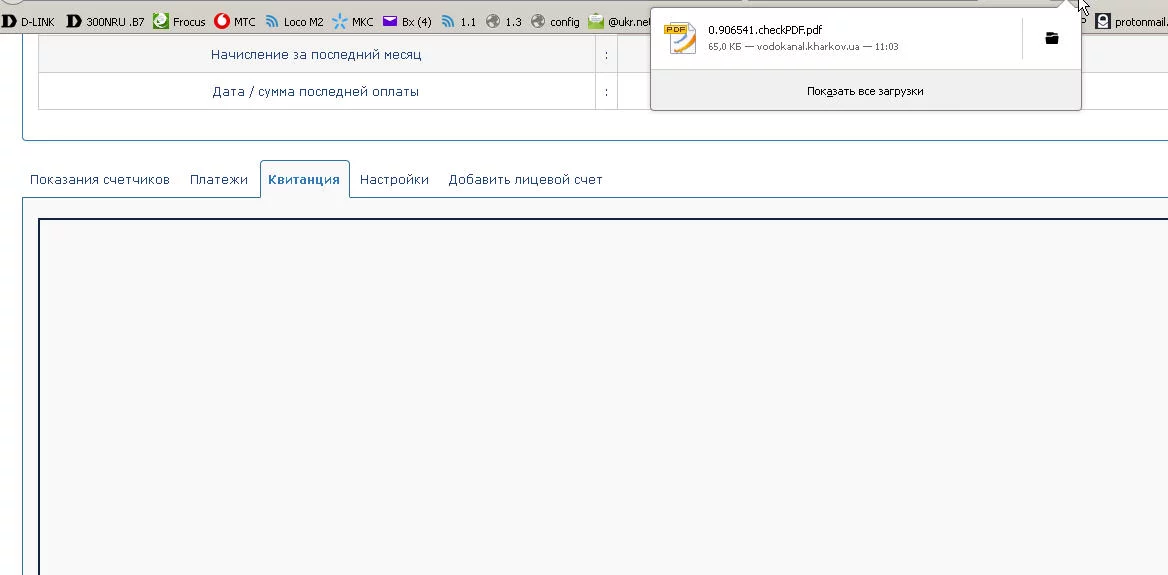Viewport: 1168px width, 575px height.
Task: Click Показать все загрузки button
Action: click(866, 91)
